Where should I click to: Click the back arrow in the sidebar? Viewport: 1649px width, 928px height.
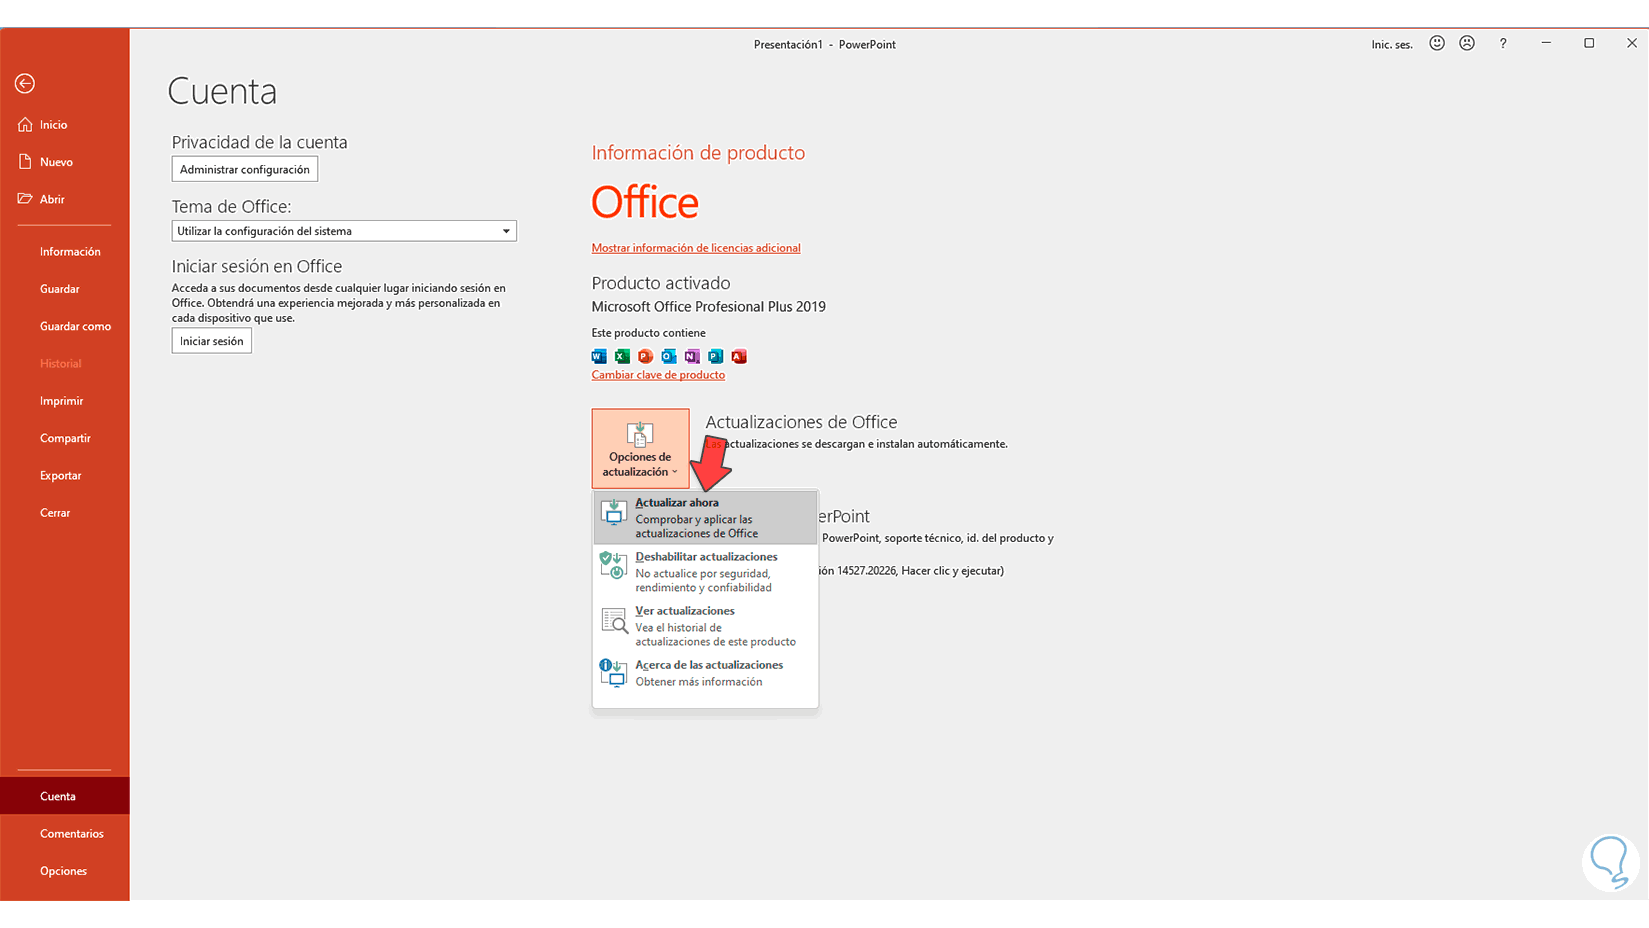(25, 84)
